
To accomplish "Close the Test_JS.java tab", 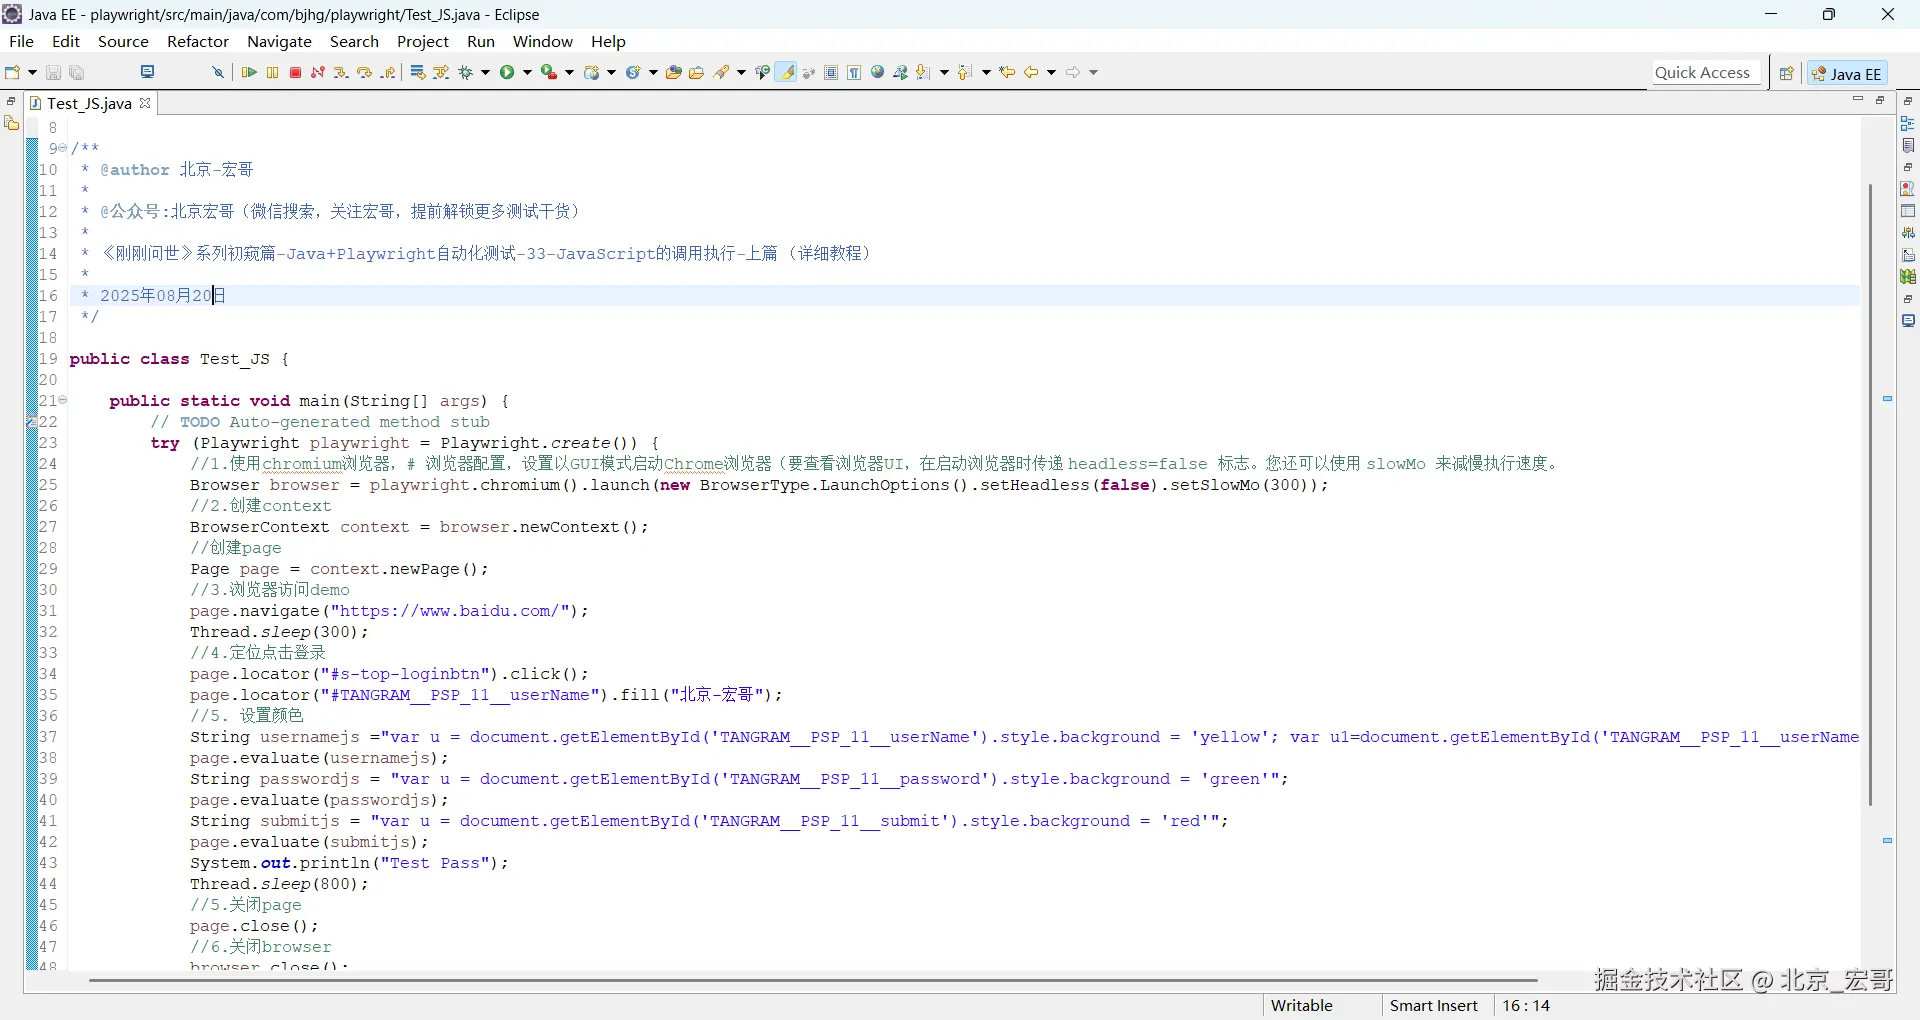I will tap(145, 103).
